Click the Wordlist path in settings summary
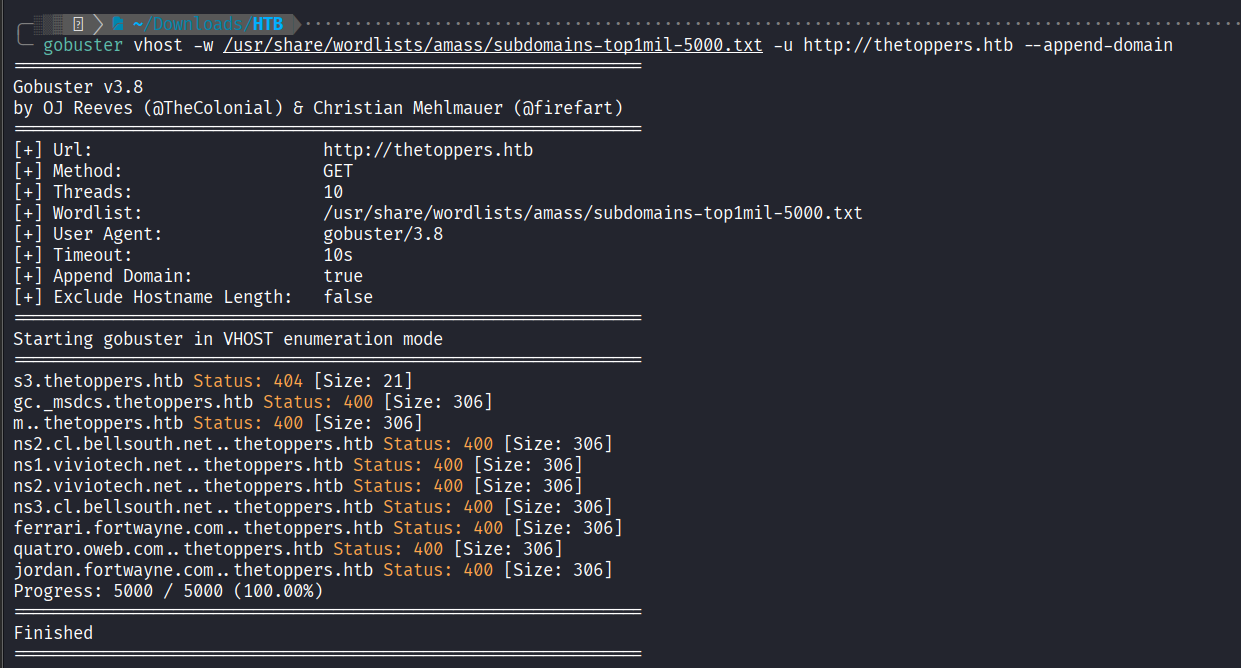Viewport: 1241px width, 668px height. [x=592, y=213]
